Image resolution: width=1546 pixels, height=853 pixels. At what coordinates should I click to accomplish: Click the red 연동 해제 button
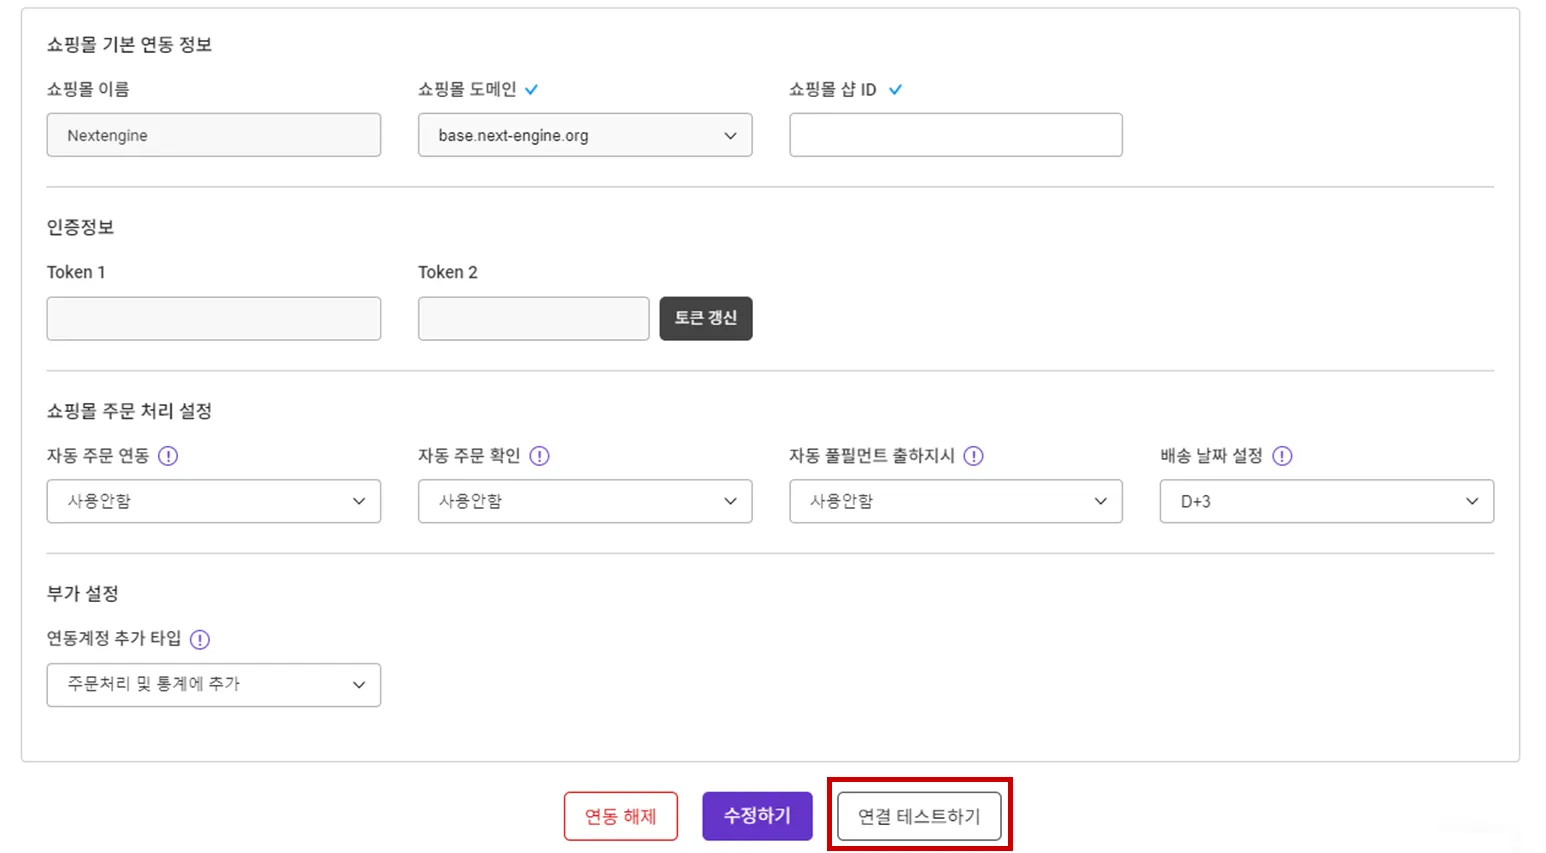click(x=620, y=816)
